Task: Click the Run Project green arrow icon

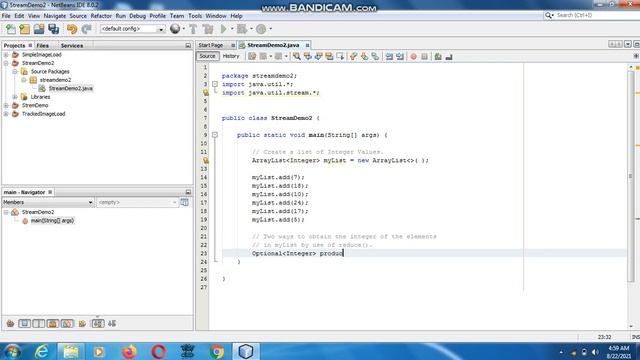Action: 224,29
